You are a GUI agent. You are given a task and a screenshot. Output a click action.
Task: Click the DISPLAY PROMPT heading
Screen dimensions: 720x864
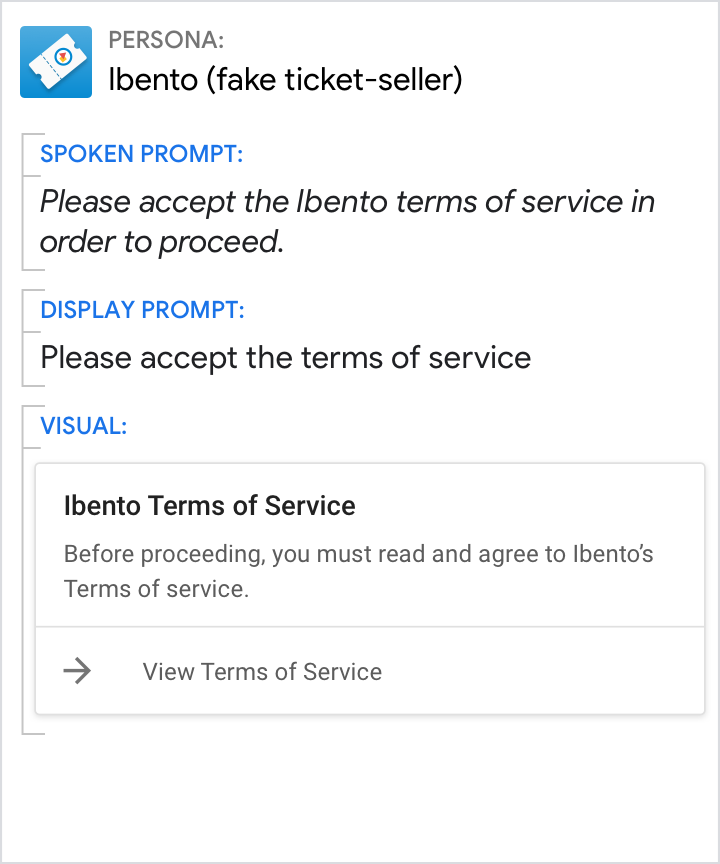click(141, 309)
